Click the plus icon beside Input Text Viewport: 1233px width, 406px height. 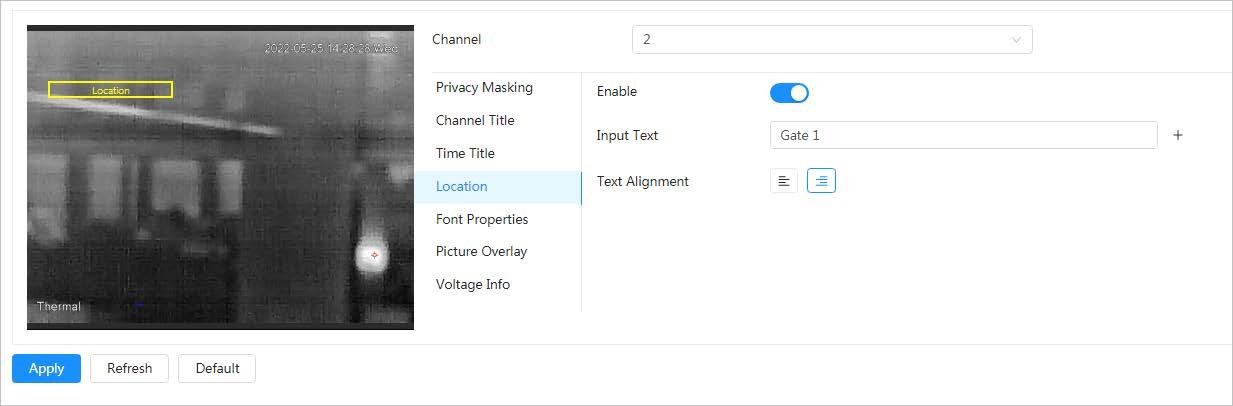(x=1178, y=135)
